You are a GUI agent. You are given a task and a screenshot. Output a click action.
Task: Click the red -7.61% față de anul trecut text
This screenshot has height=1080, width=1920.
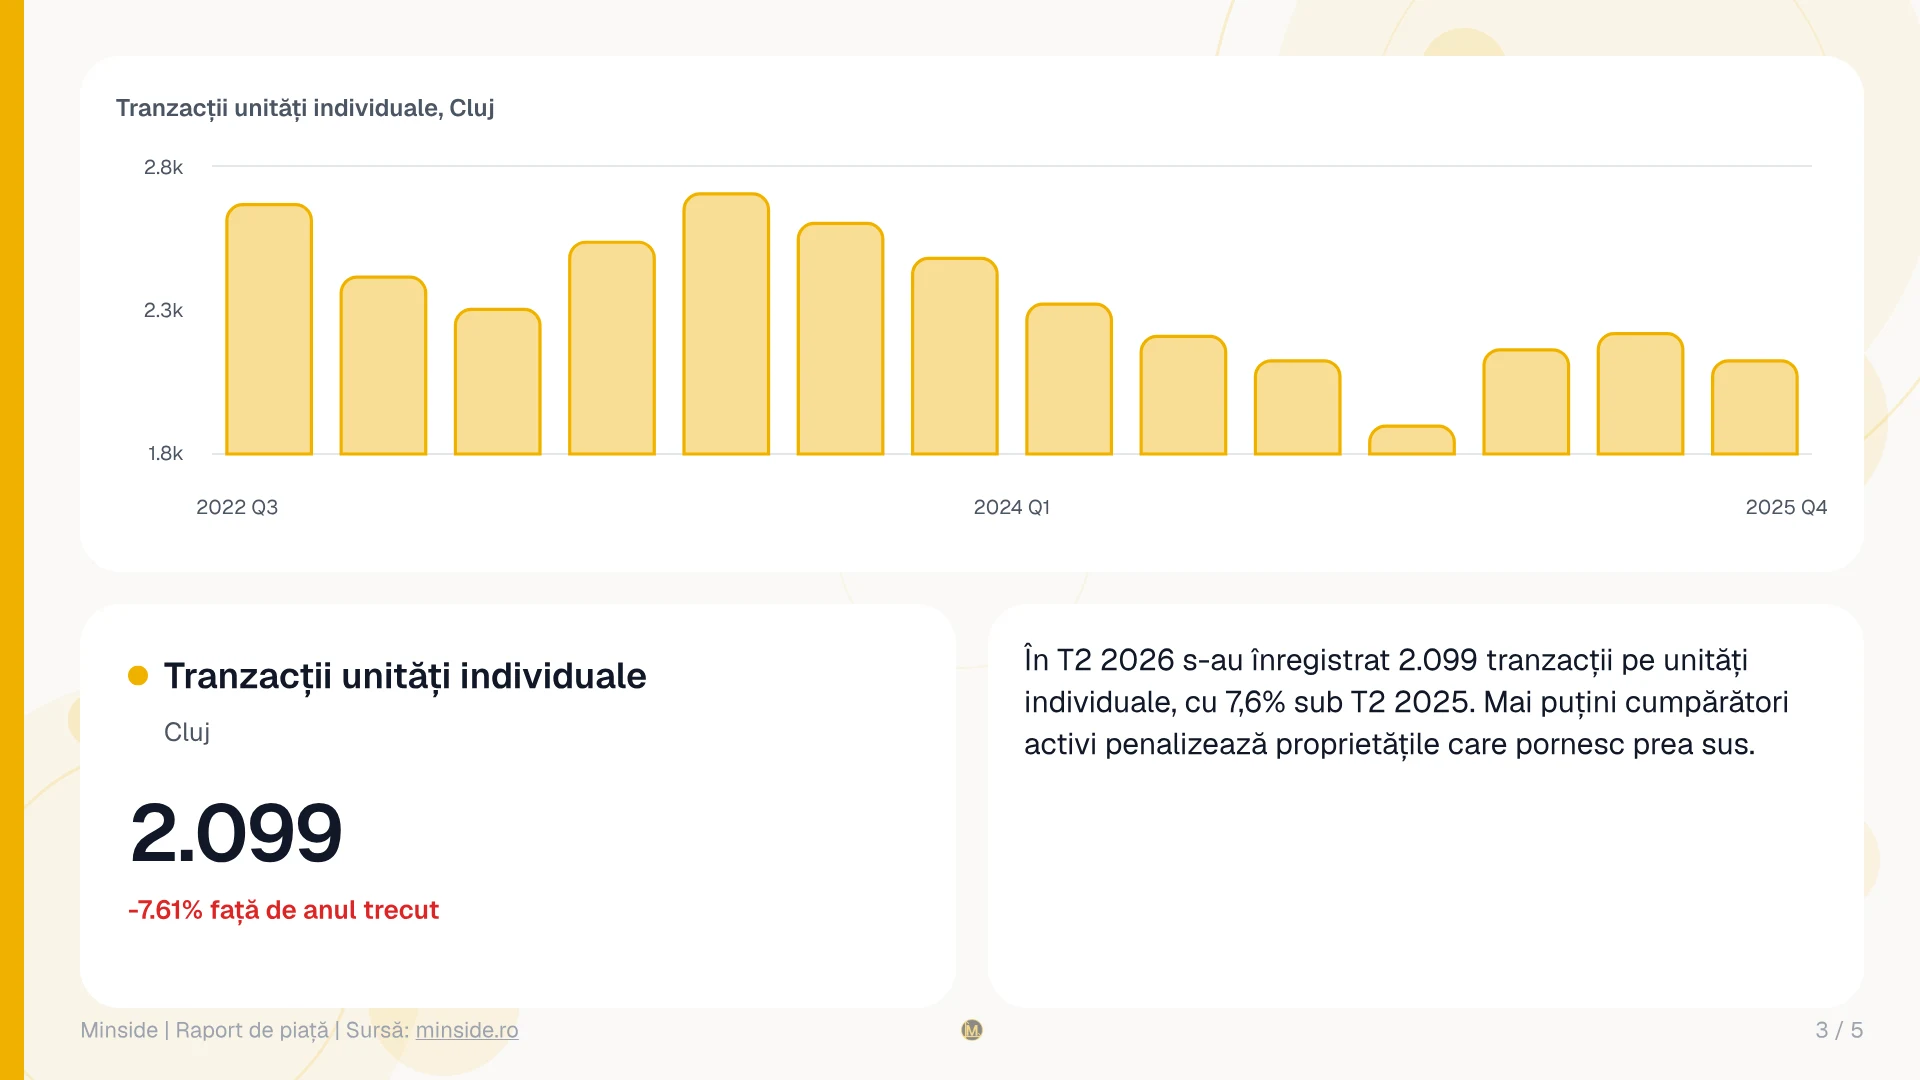tap(283, 910)
